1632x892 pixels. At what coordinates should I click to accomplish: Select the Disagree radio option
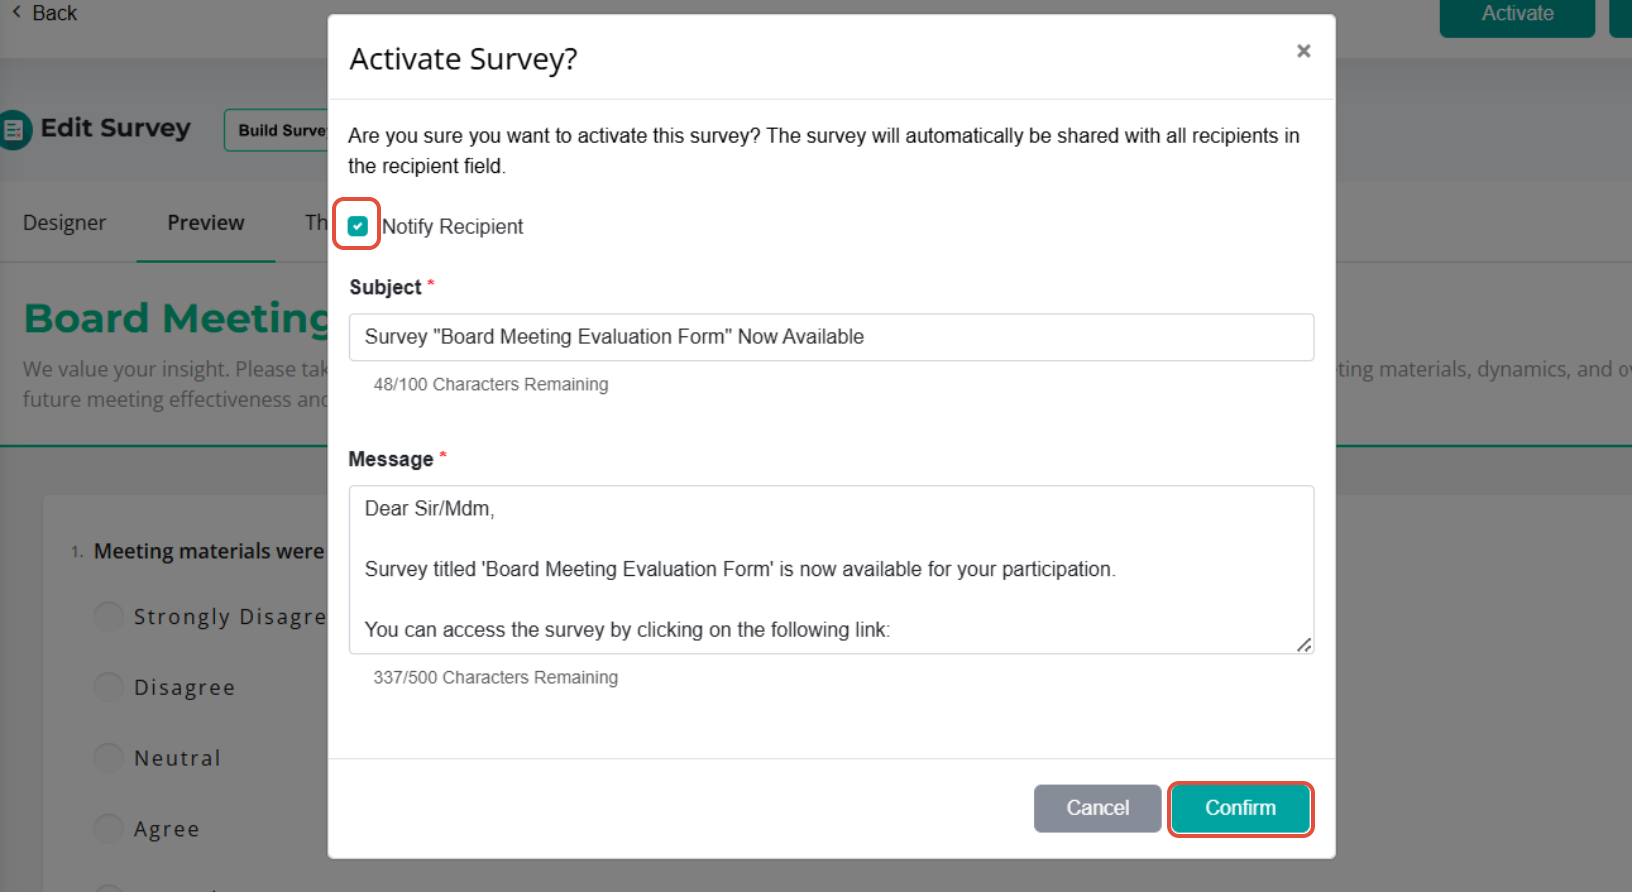pyautogui.click(x=108, y=687)
